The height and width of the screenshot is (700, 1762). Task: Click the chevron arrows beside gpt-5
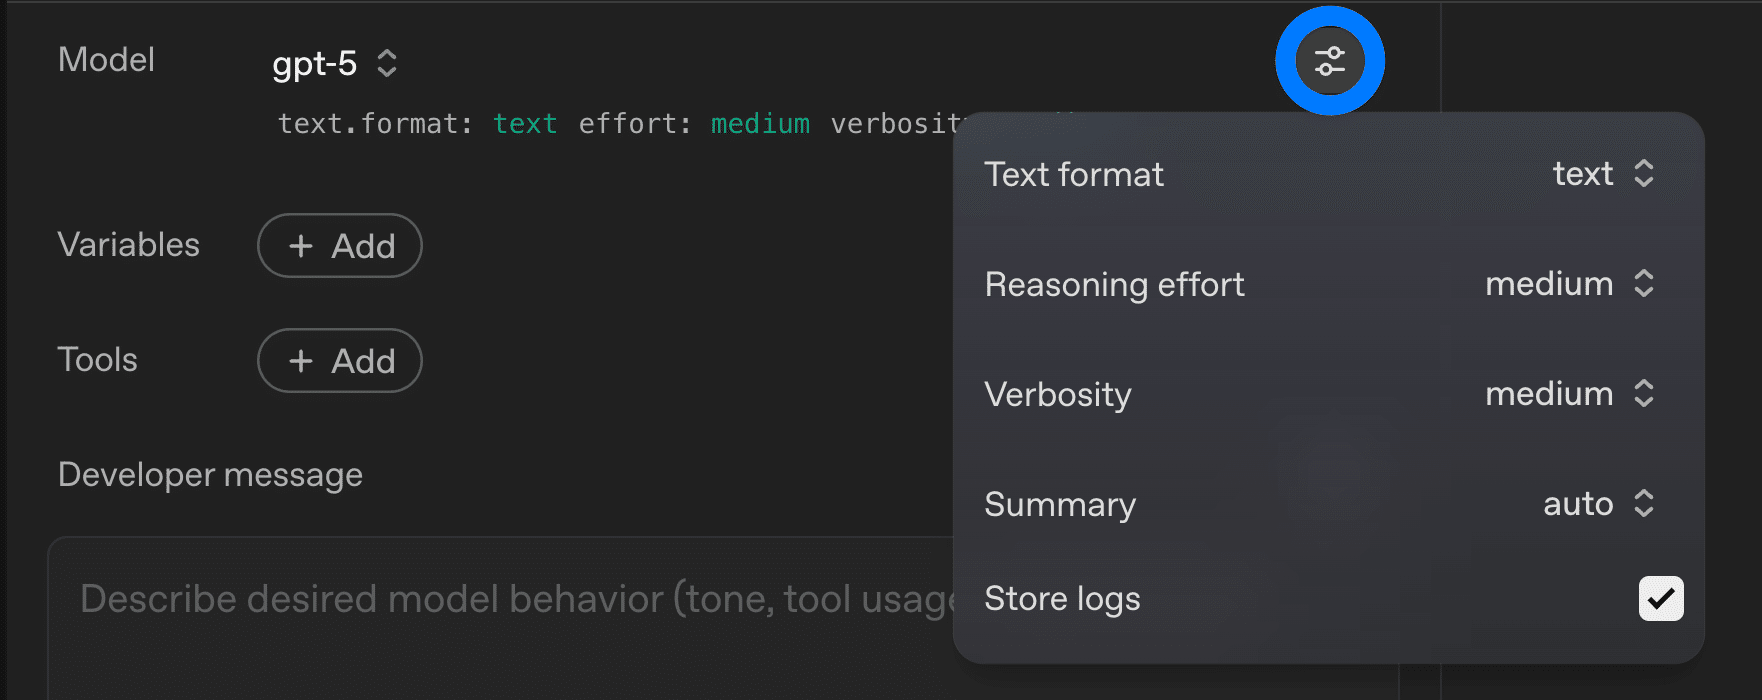pos(387,64)
